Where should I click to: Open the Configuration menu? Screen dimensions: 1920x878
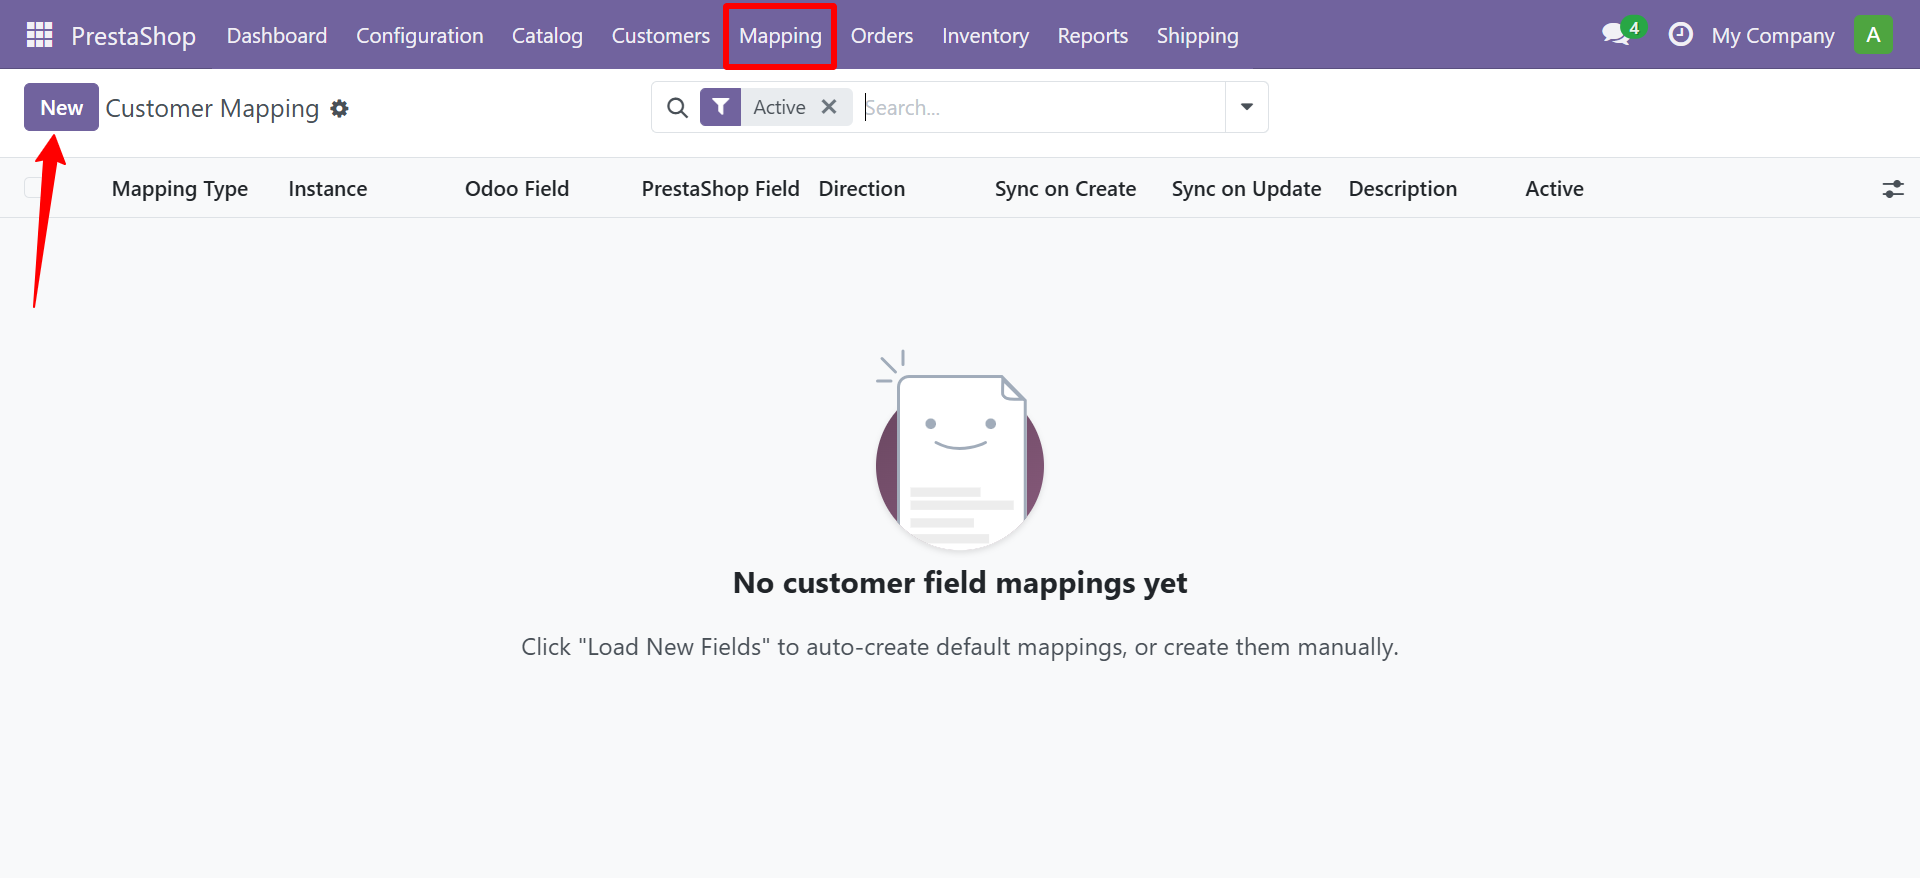[x=420, y=35]
